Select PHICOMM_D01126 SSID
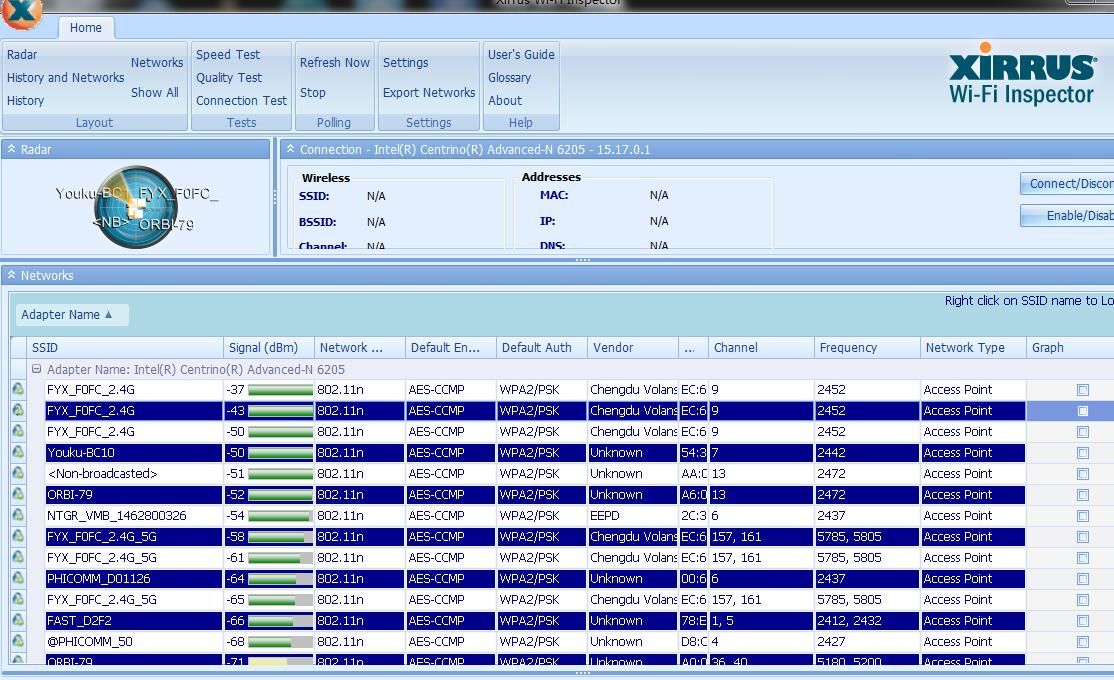This screenshot has width=1114, height=680. [134, 579]
